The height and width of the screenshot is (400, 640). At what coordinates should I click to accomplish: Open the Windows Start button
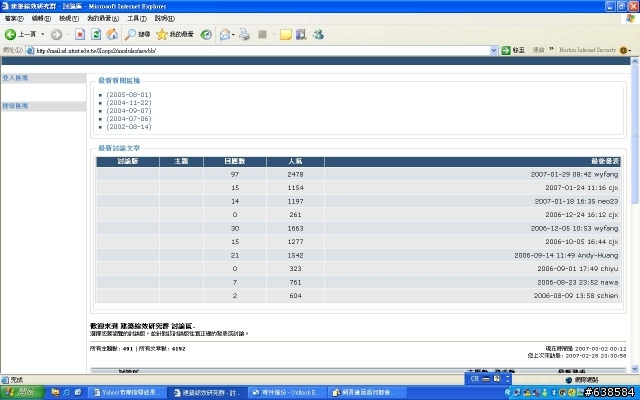[x=22, y=392]
